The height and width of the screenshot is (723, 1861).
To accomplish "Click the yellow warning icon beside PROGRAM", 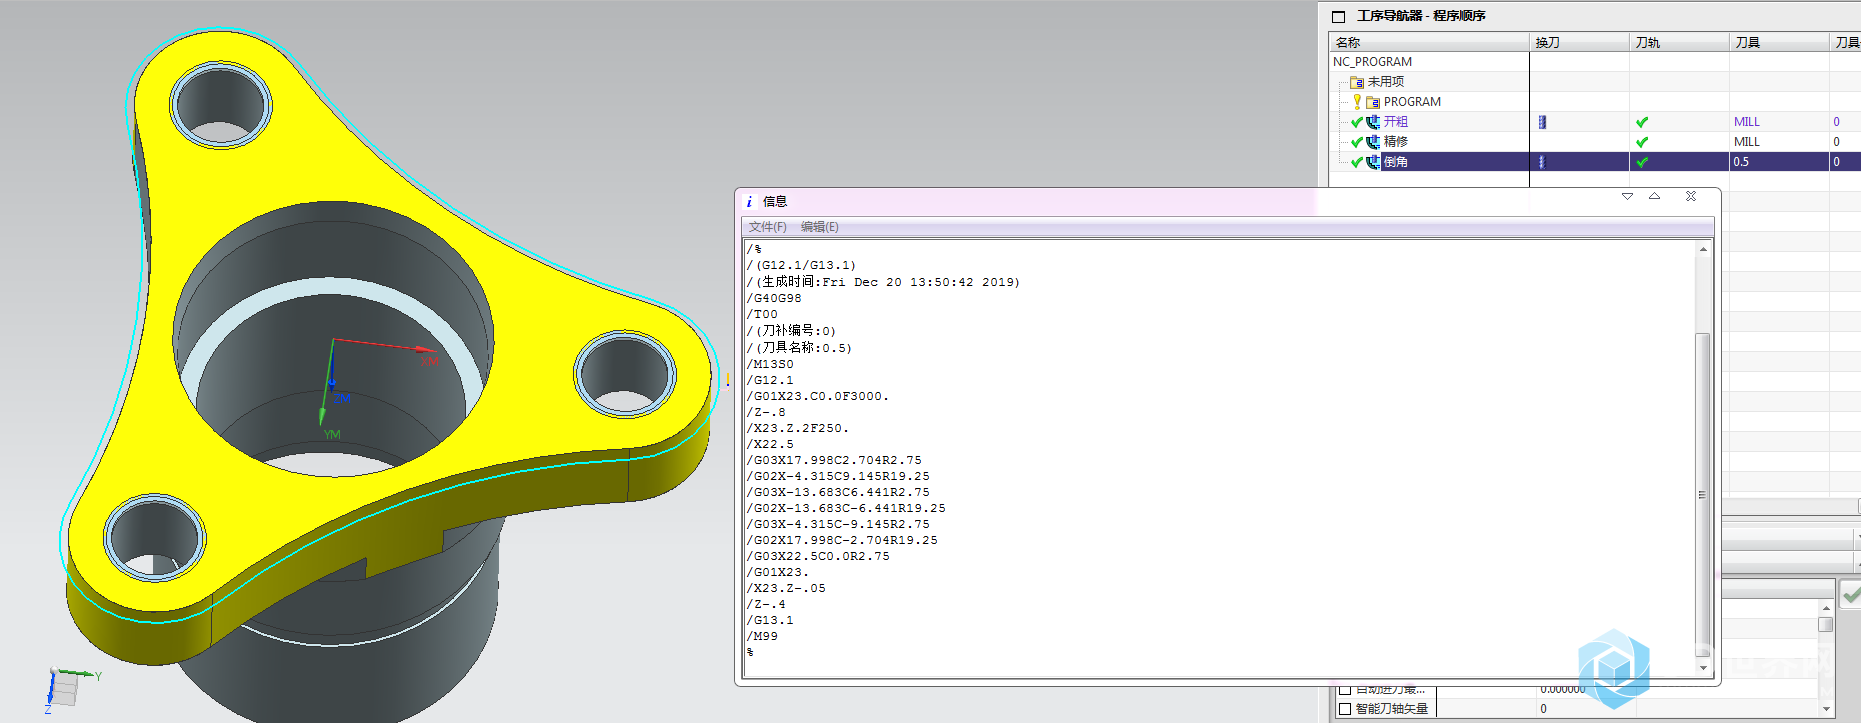I will (1357, 101).
